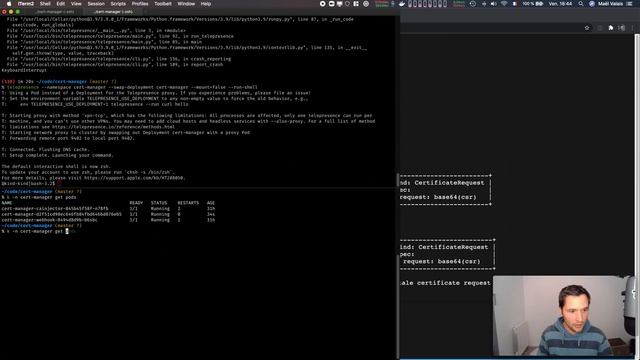Open the Window menu

click(186, 4)
